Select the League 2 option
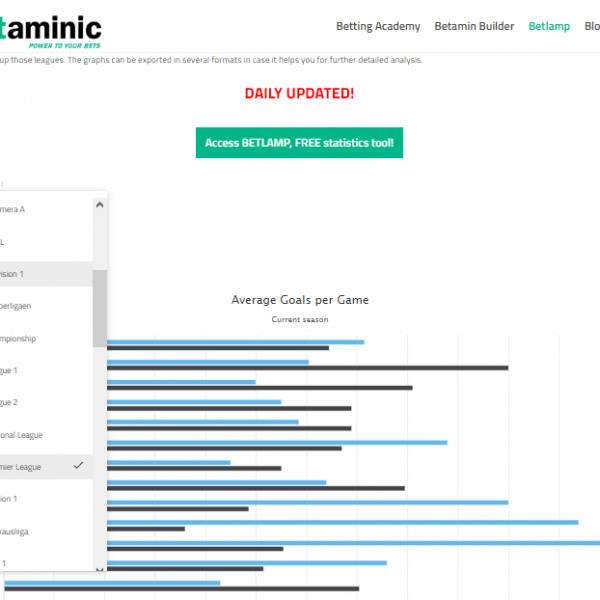600x600 pixels. coord(46,403)
